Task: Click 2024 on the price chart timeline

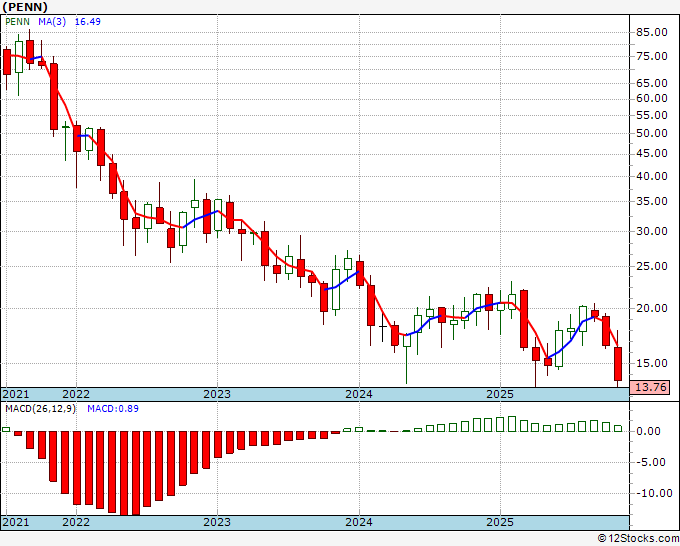Action: (359, 394)
